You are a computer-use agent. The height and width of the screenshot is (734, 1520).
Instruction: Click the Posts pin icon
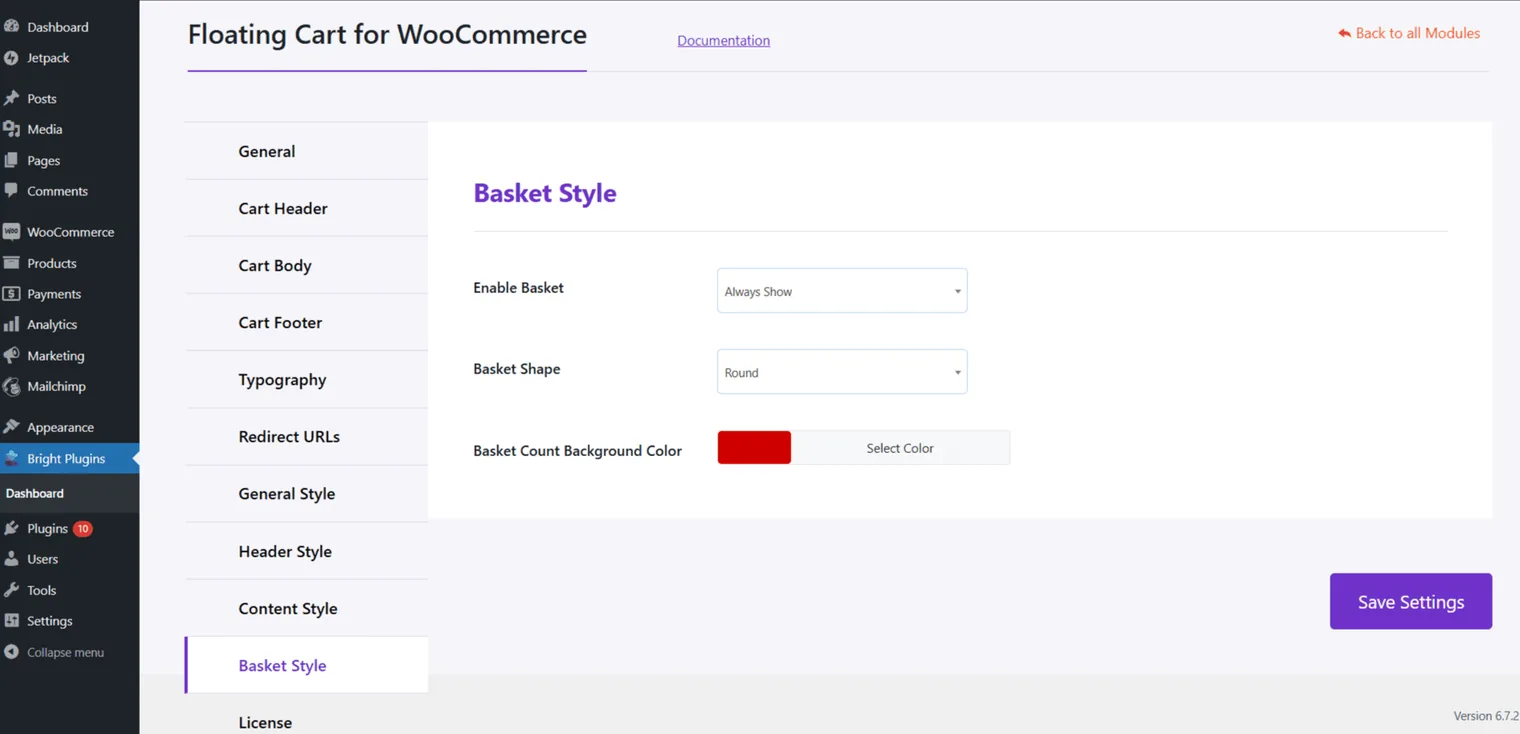click(x=12, y=99)
